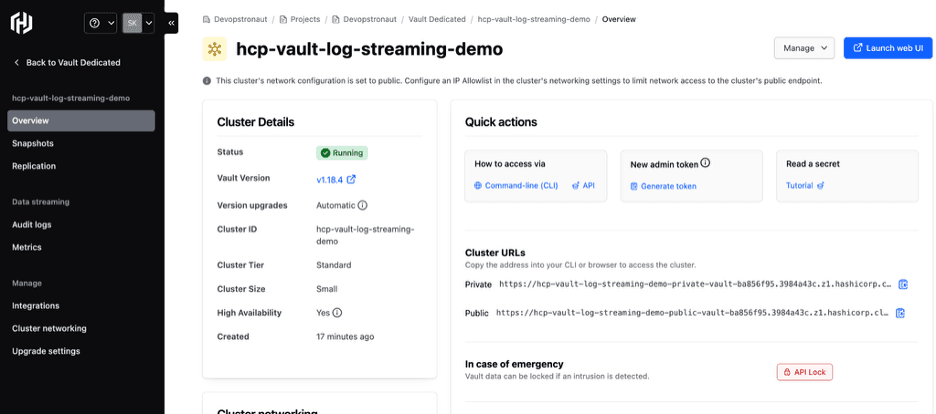Copy the Private cluster URL

[901, 284]
